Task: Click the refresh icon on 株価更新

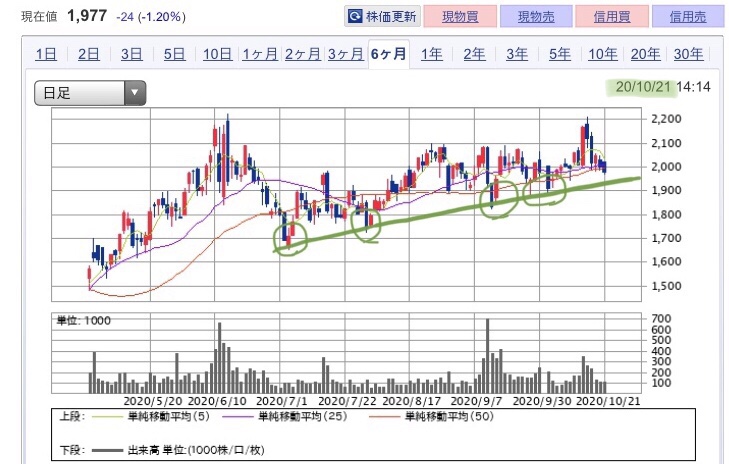Action: [x=356, y=17]
